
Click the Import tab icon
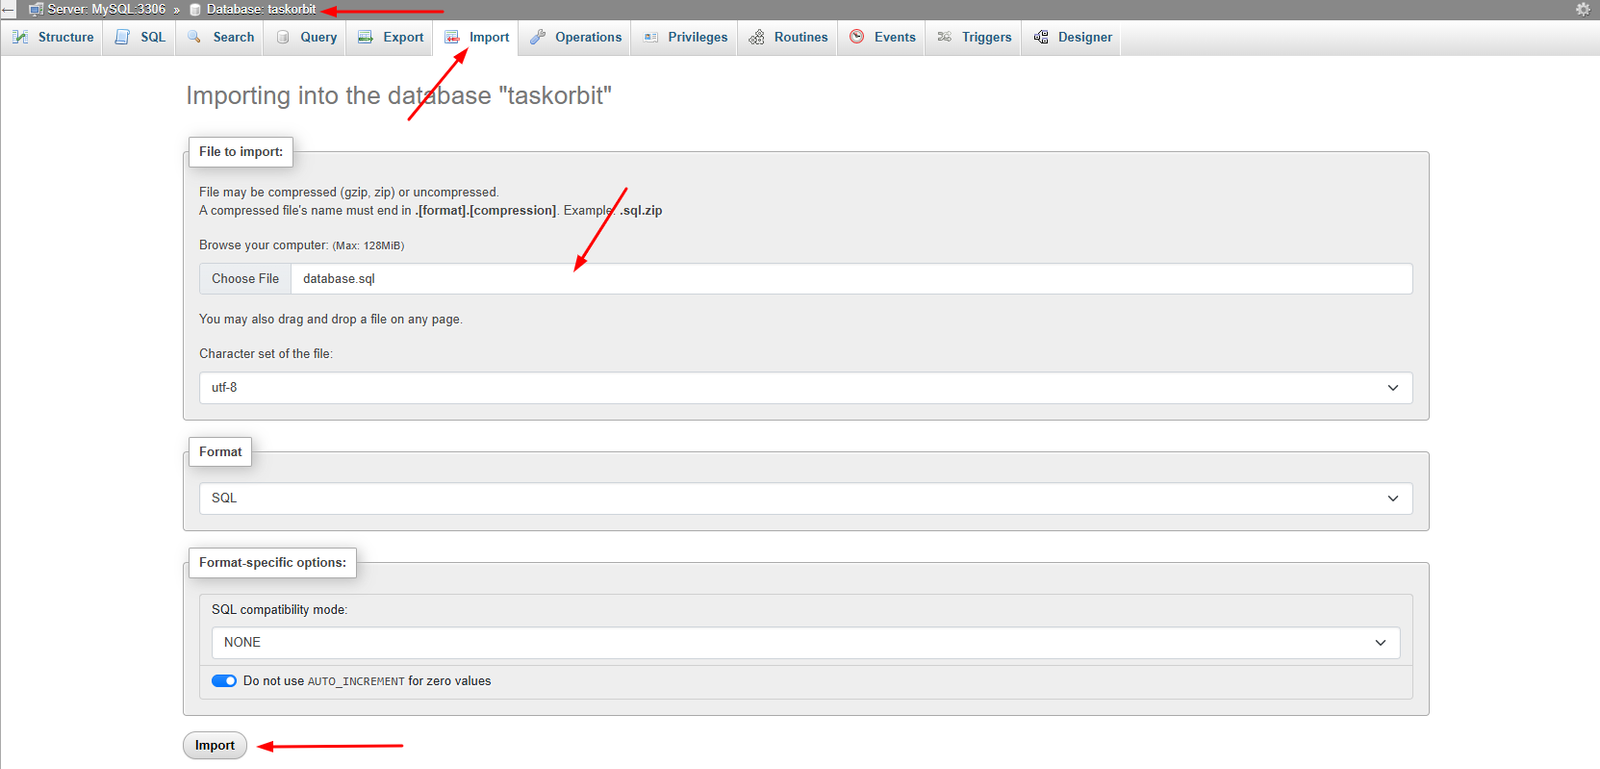point(452,37)
